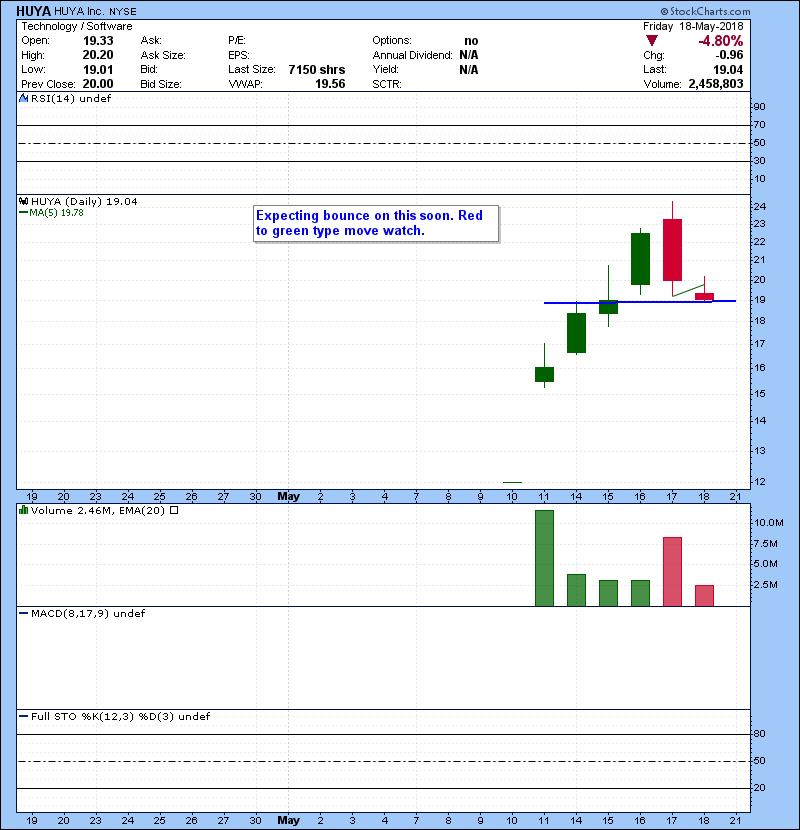Click the blue horizontal support line at 19
Viewport: 800px width, 830px height.
(x=640, y=302)
